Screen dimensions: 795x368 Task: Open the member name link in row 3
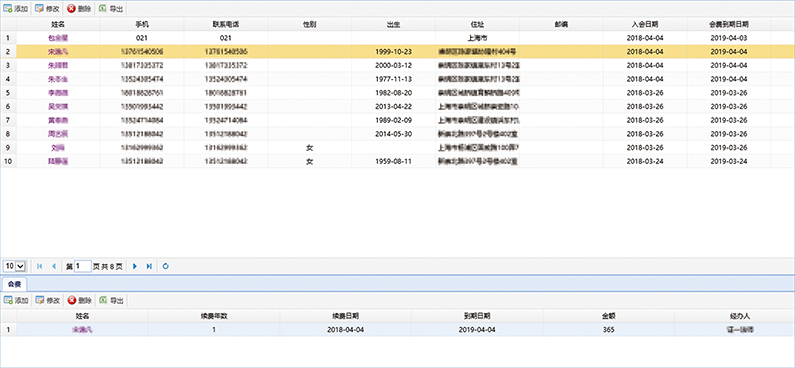point(58,65)
